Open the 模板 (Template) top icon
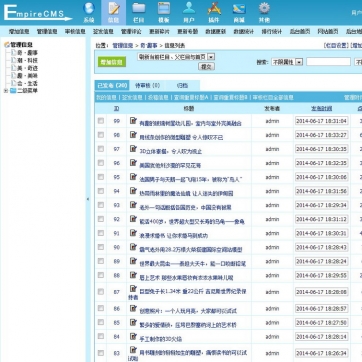The width and height of the screenshot is (362, 362). pyautogui.click(x=164, y=13)
